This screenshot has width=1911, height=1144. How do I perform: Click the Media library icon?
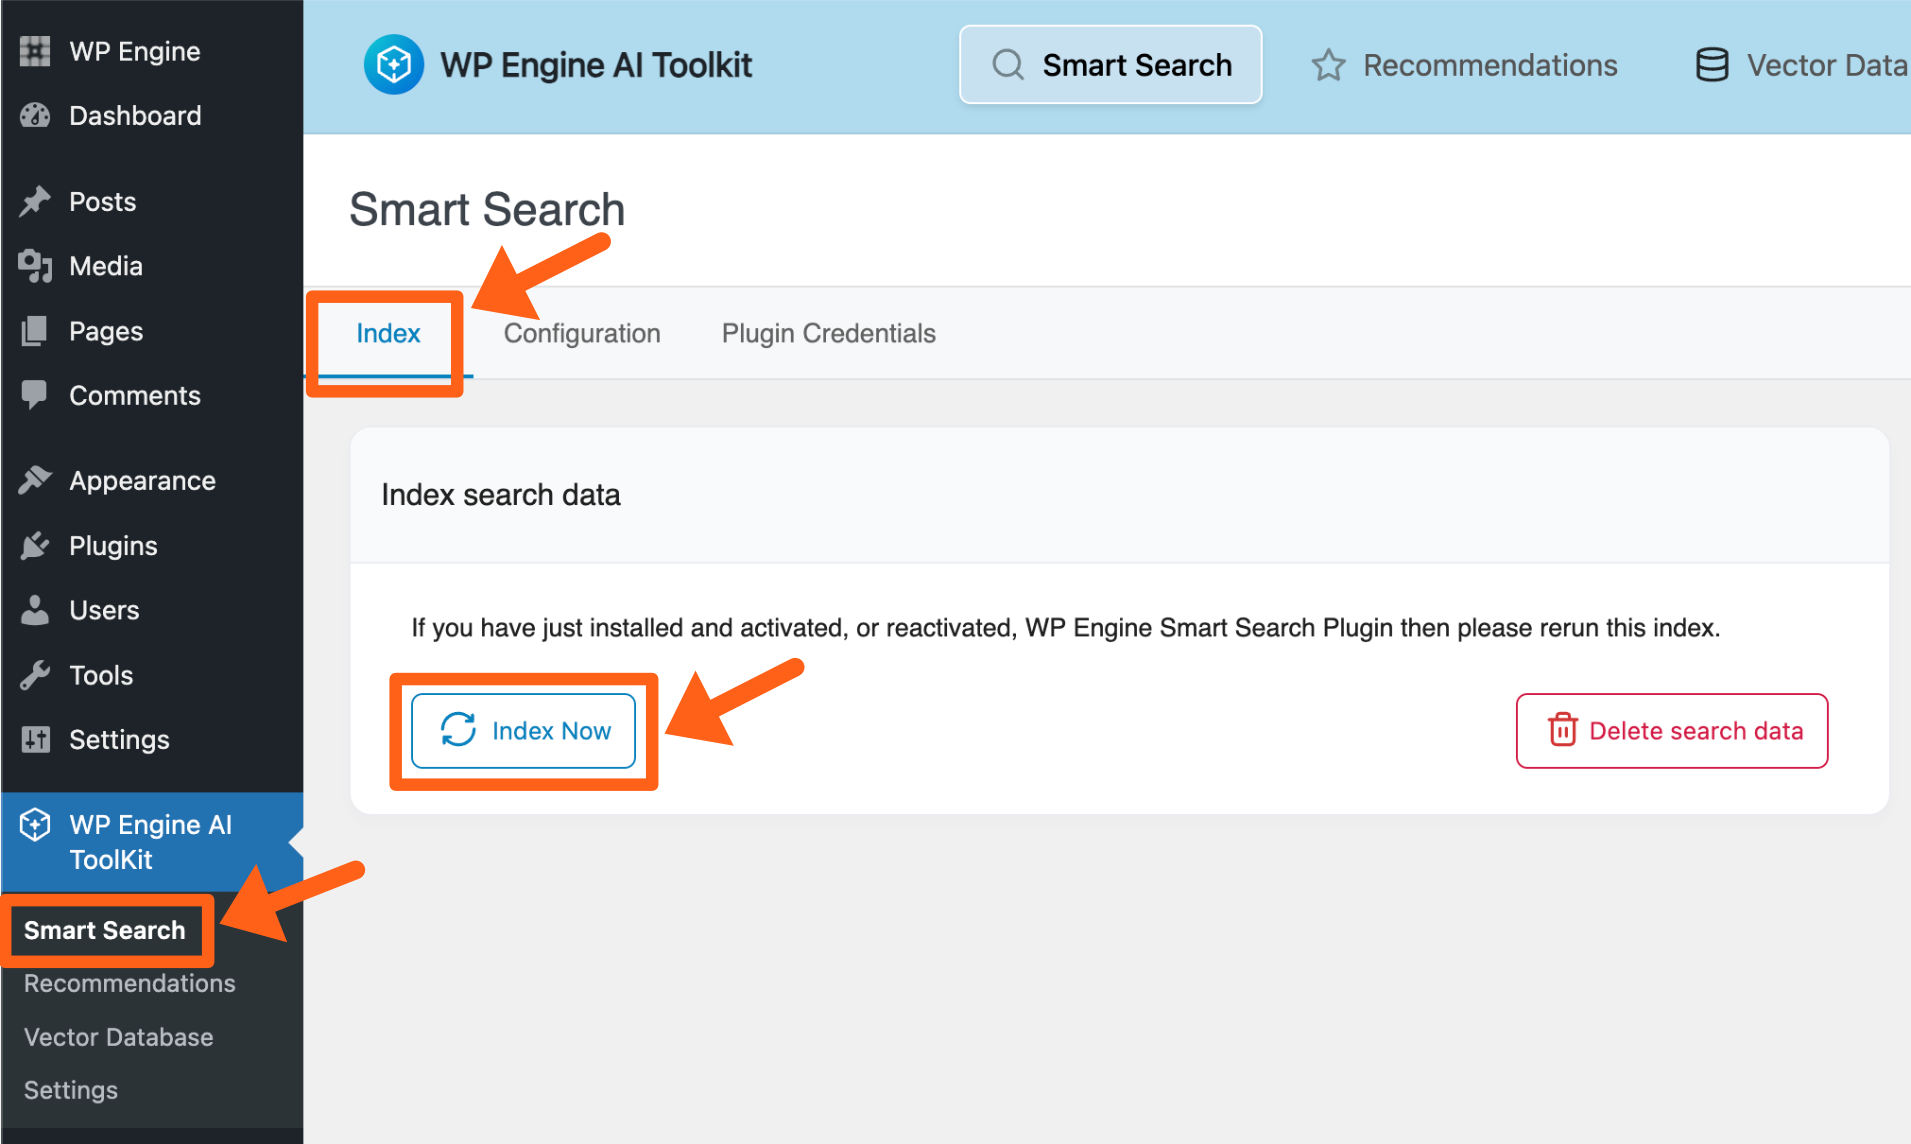35,266
